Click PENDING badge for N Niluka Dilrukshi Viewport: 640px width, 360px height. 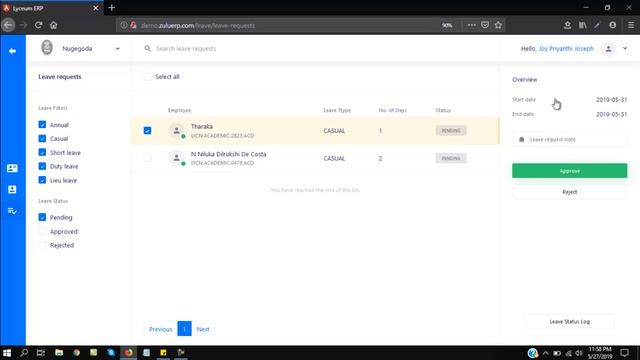451,158
